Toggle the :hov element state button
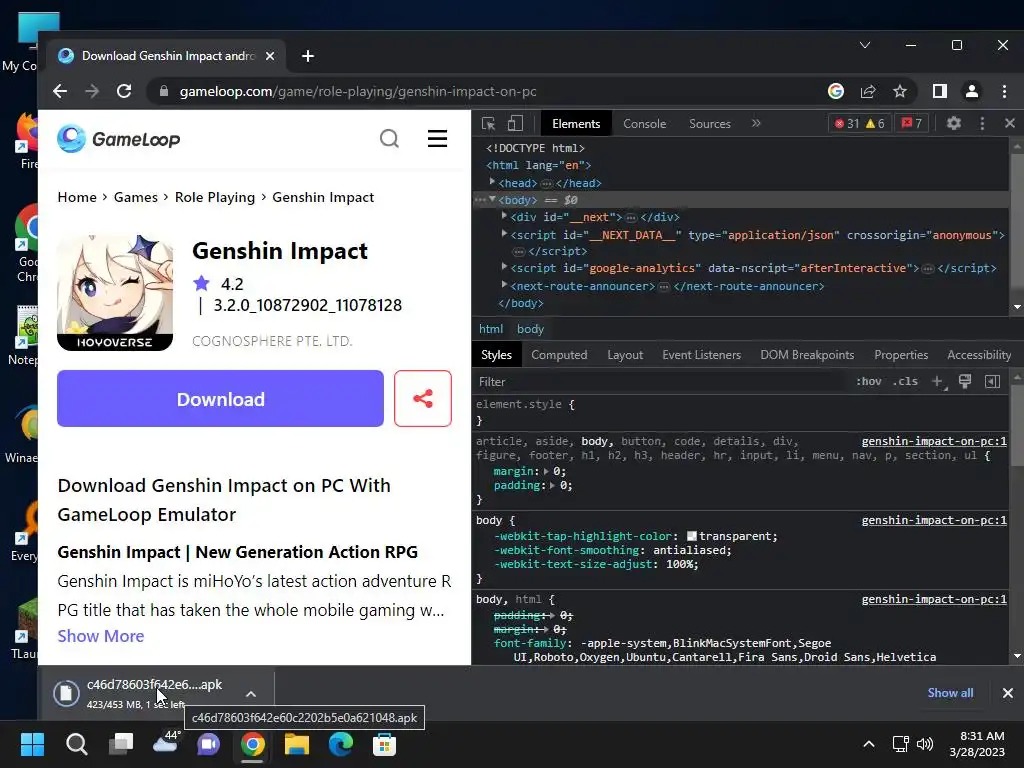 (x=869, y=381)
